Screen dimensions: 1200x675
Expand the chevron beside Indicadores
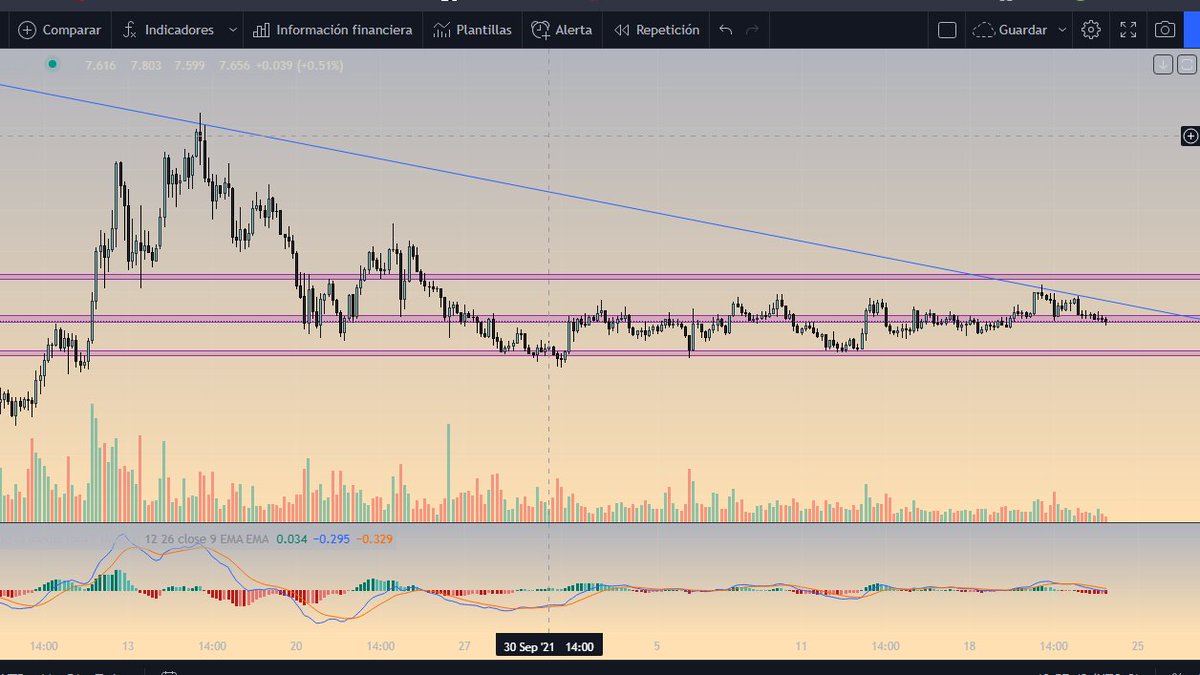(233, 30)
